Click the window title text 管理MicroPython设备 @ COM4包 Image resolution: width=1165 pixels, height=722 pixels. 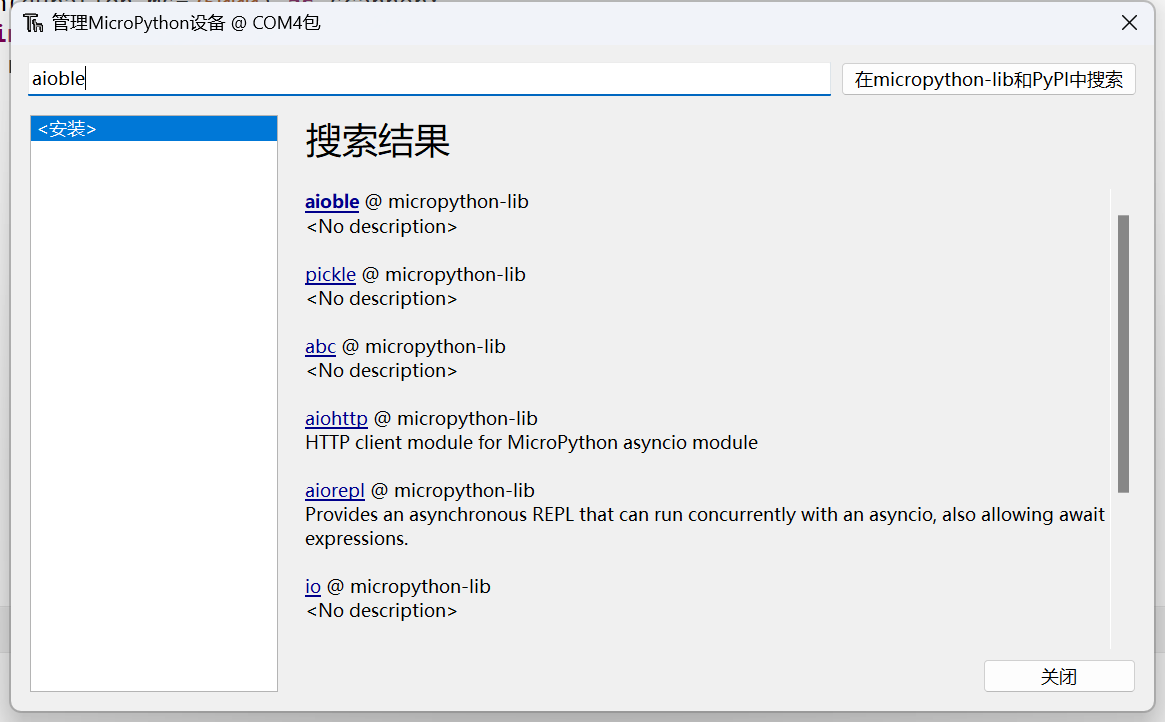tap(186, 23)
